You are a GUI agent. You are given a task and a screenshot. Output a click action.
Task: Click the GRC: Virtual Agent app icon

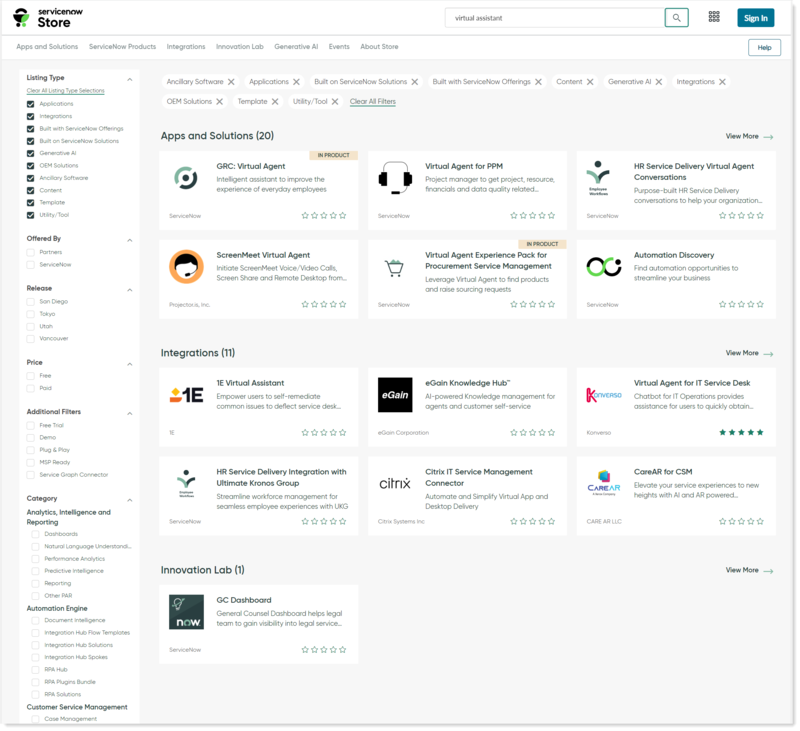[x=186, y=178]
